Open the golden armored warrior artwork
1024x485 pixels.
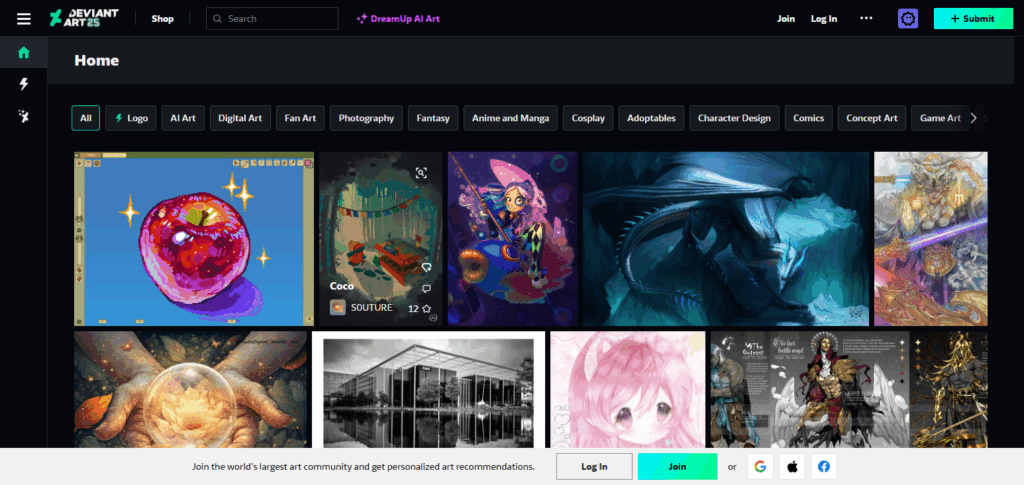(931, 238)
